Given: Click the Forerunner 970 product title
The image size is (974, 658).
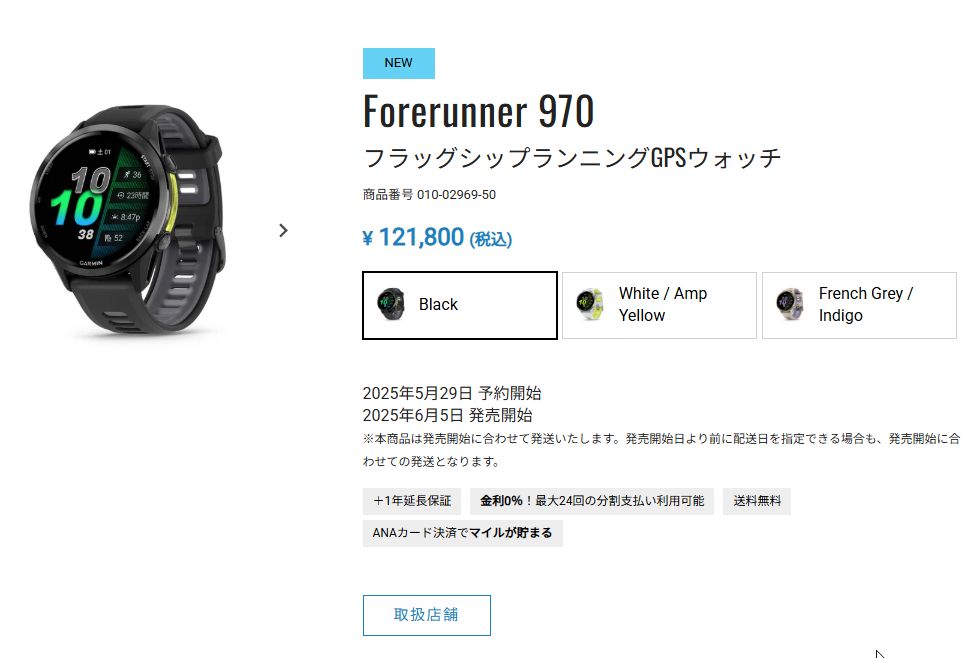Looking at the screenshot, I should [478, 111].
